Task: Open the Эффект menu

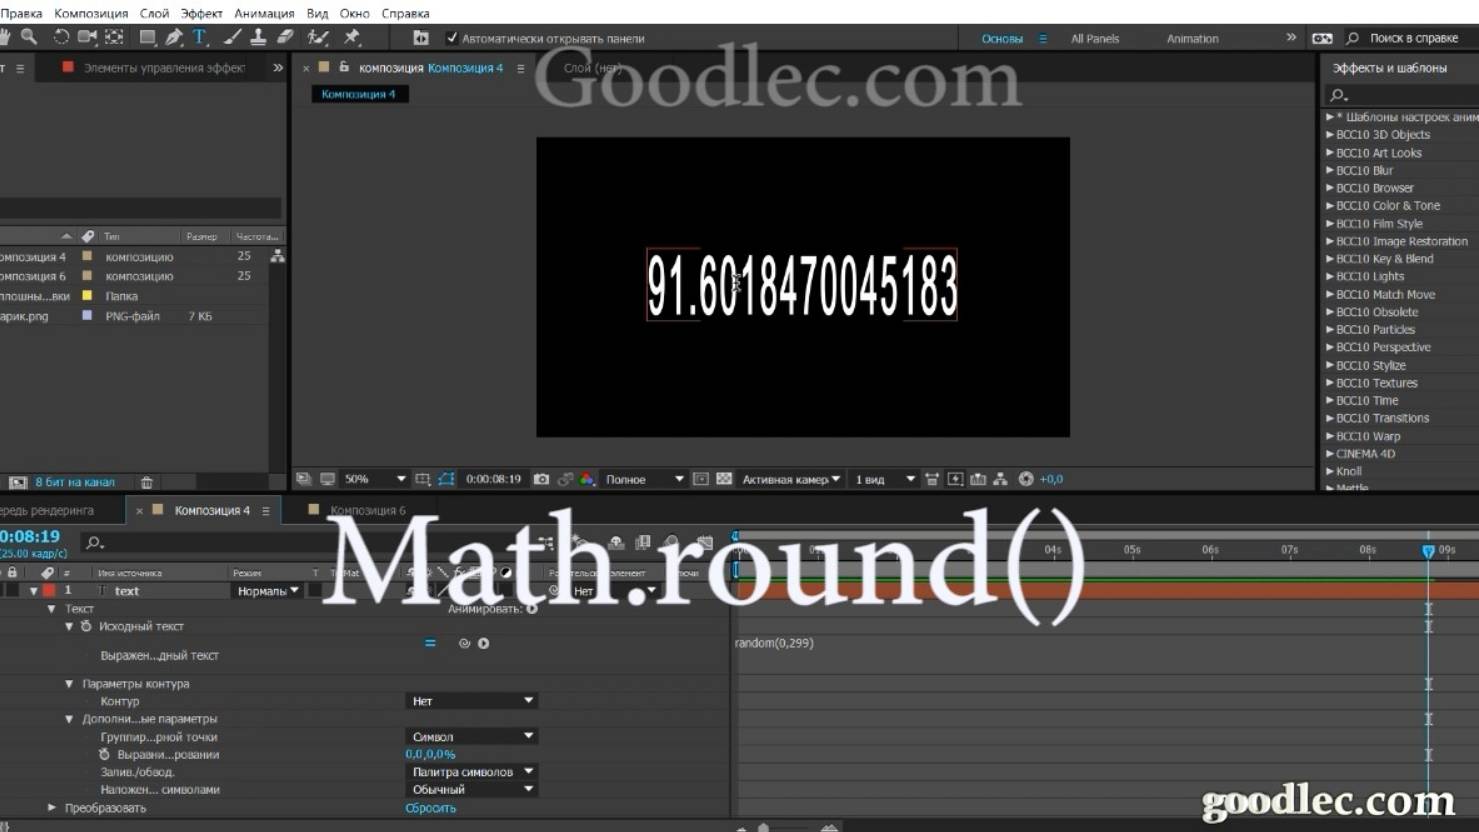Action: coord(201,13)
